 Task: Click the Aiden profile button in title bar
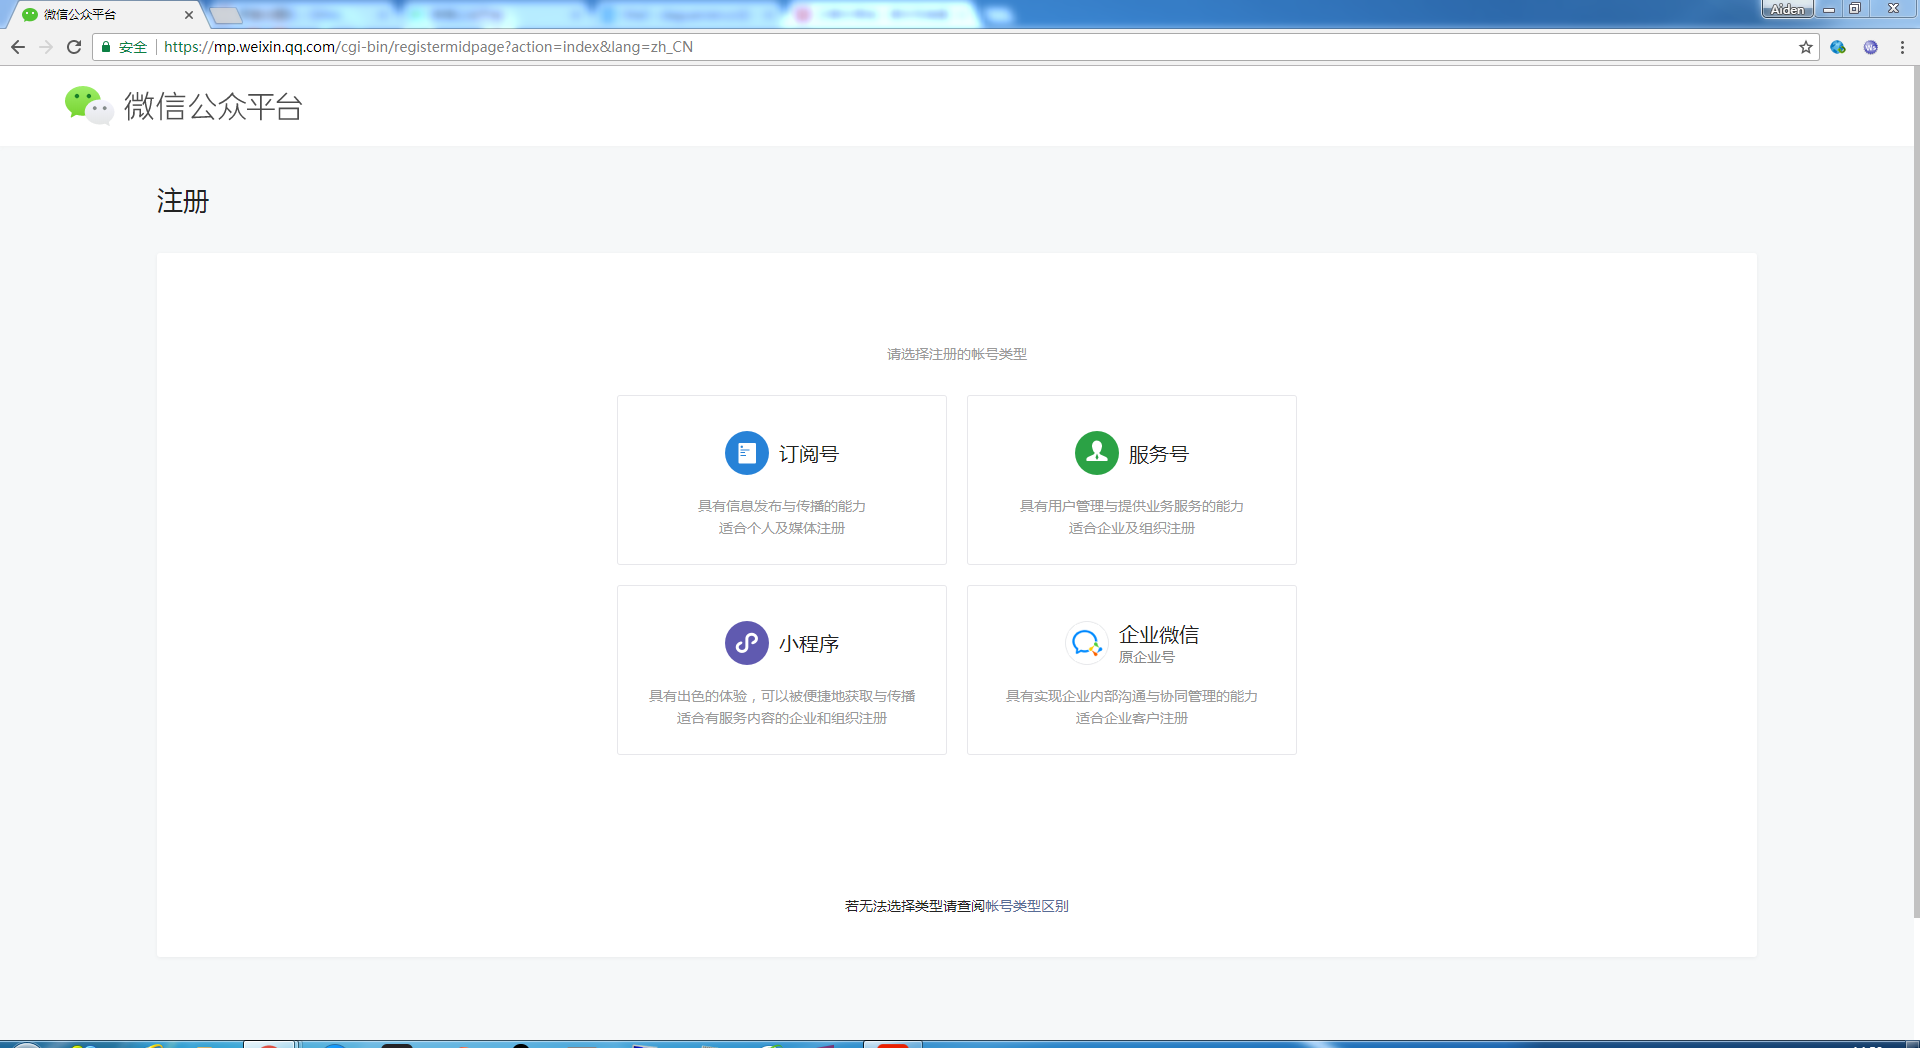pos(1787,9)
